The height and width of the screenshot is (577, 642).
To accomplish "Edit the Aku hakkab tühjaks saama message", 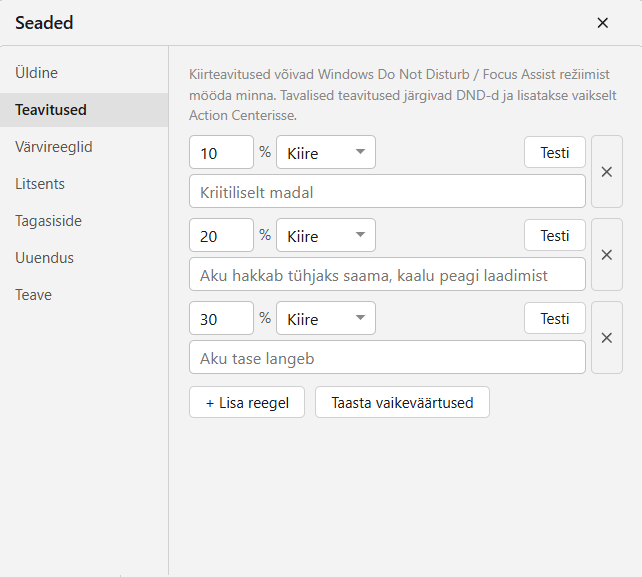I will click(387, 274).
